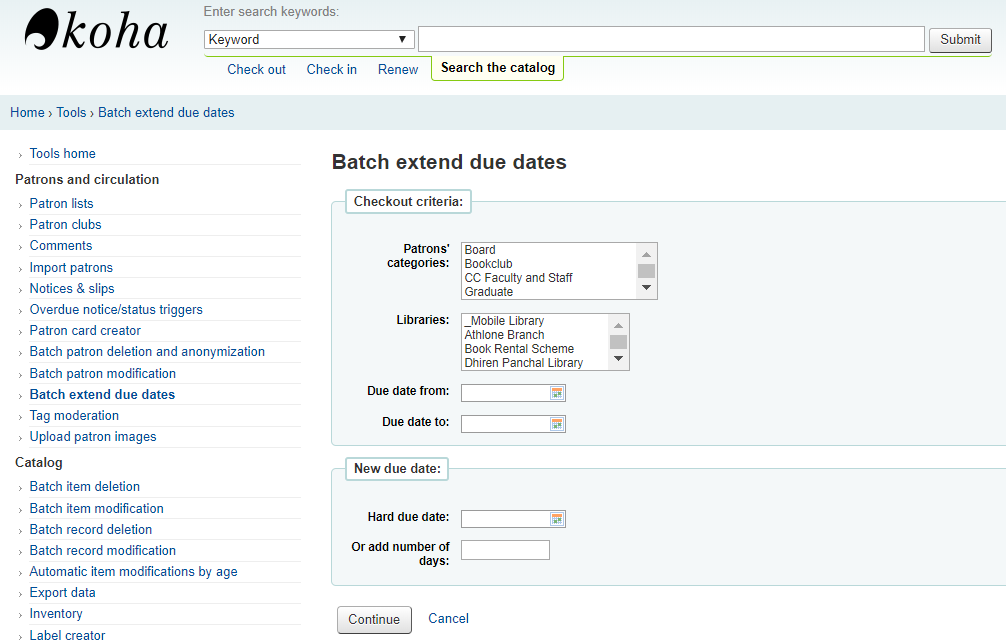Click the Continue button
This screenshot has width=1006, height=643.
coord(374,620)
